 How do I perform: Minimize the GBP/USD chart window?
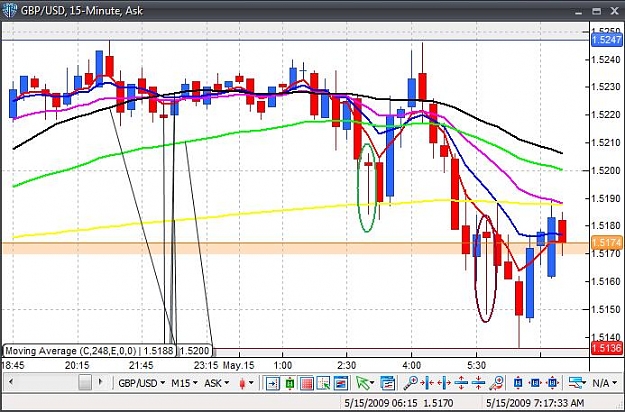(x=579, y=11)
